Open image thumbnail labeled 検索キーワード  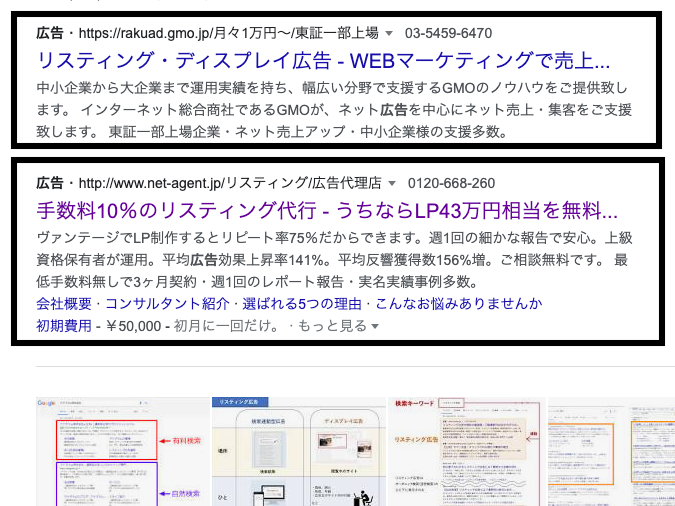(x=467, y=452)
